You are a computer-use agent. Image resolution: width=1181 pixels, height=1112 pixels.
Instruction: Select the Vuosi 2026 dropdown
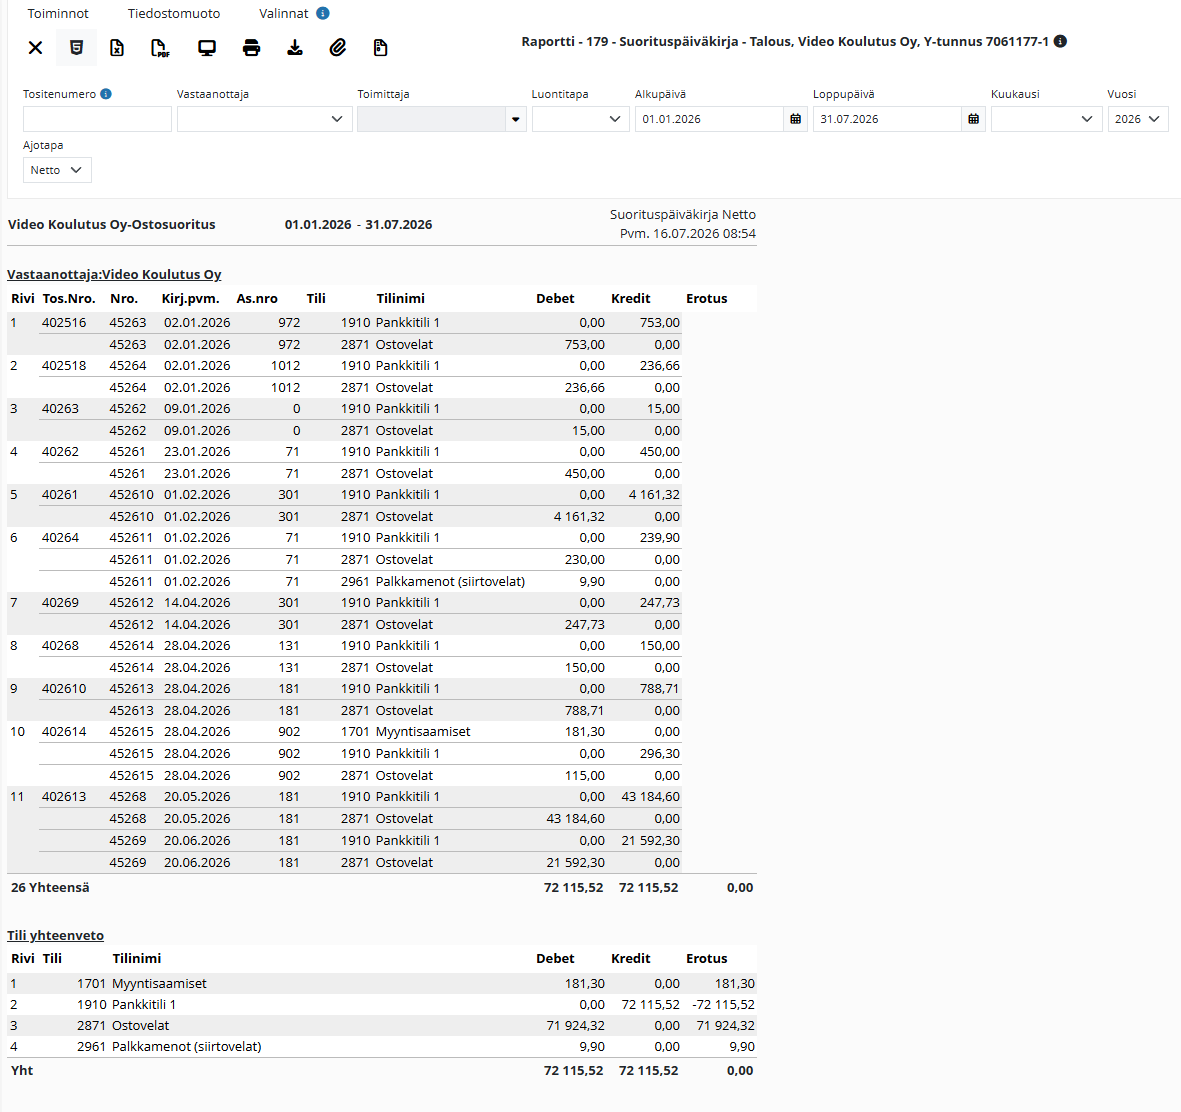[1137, 119]
